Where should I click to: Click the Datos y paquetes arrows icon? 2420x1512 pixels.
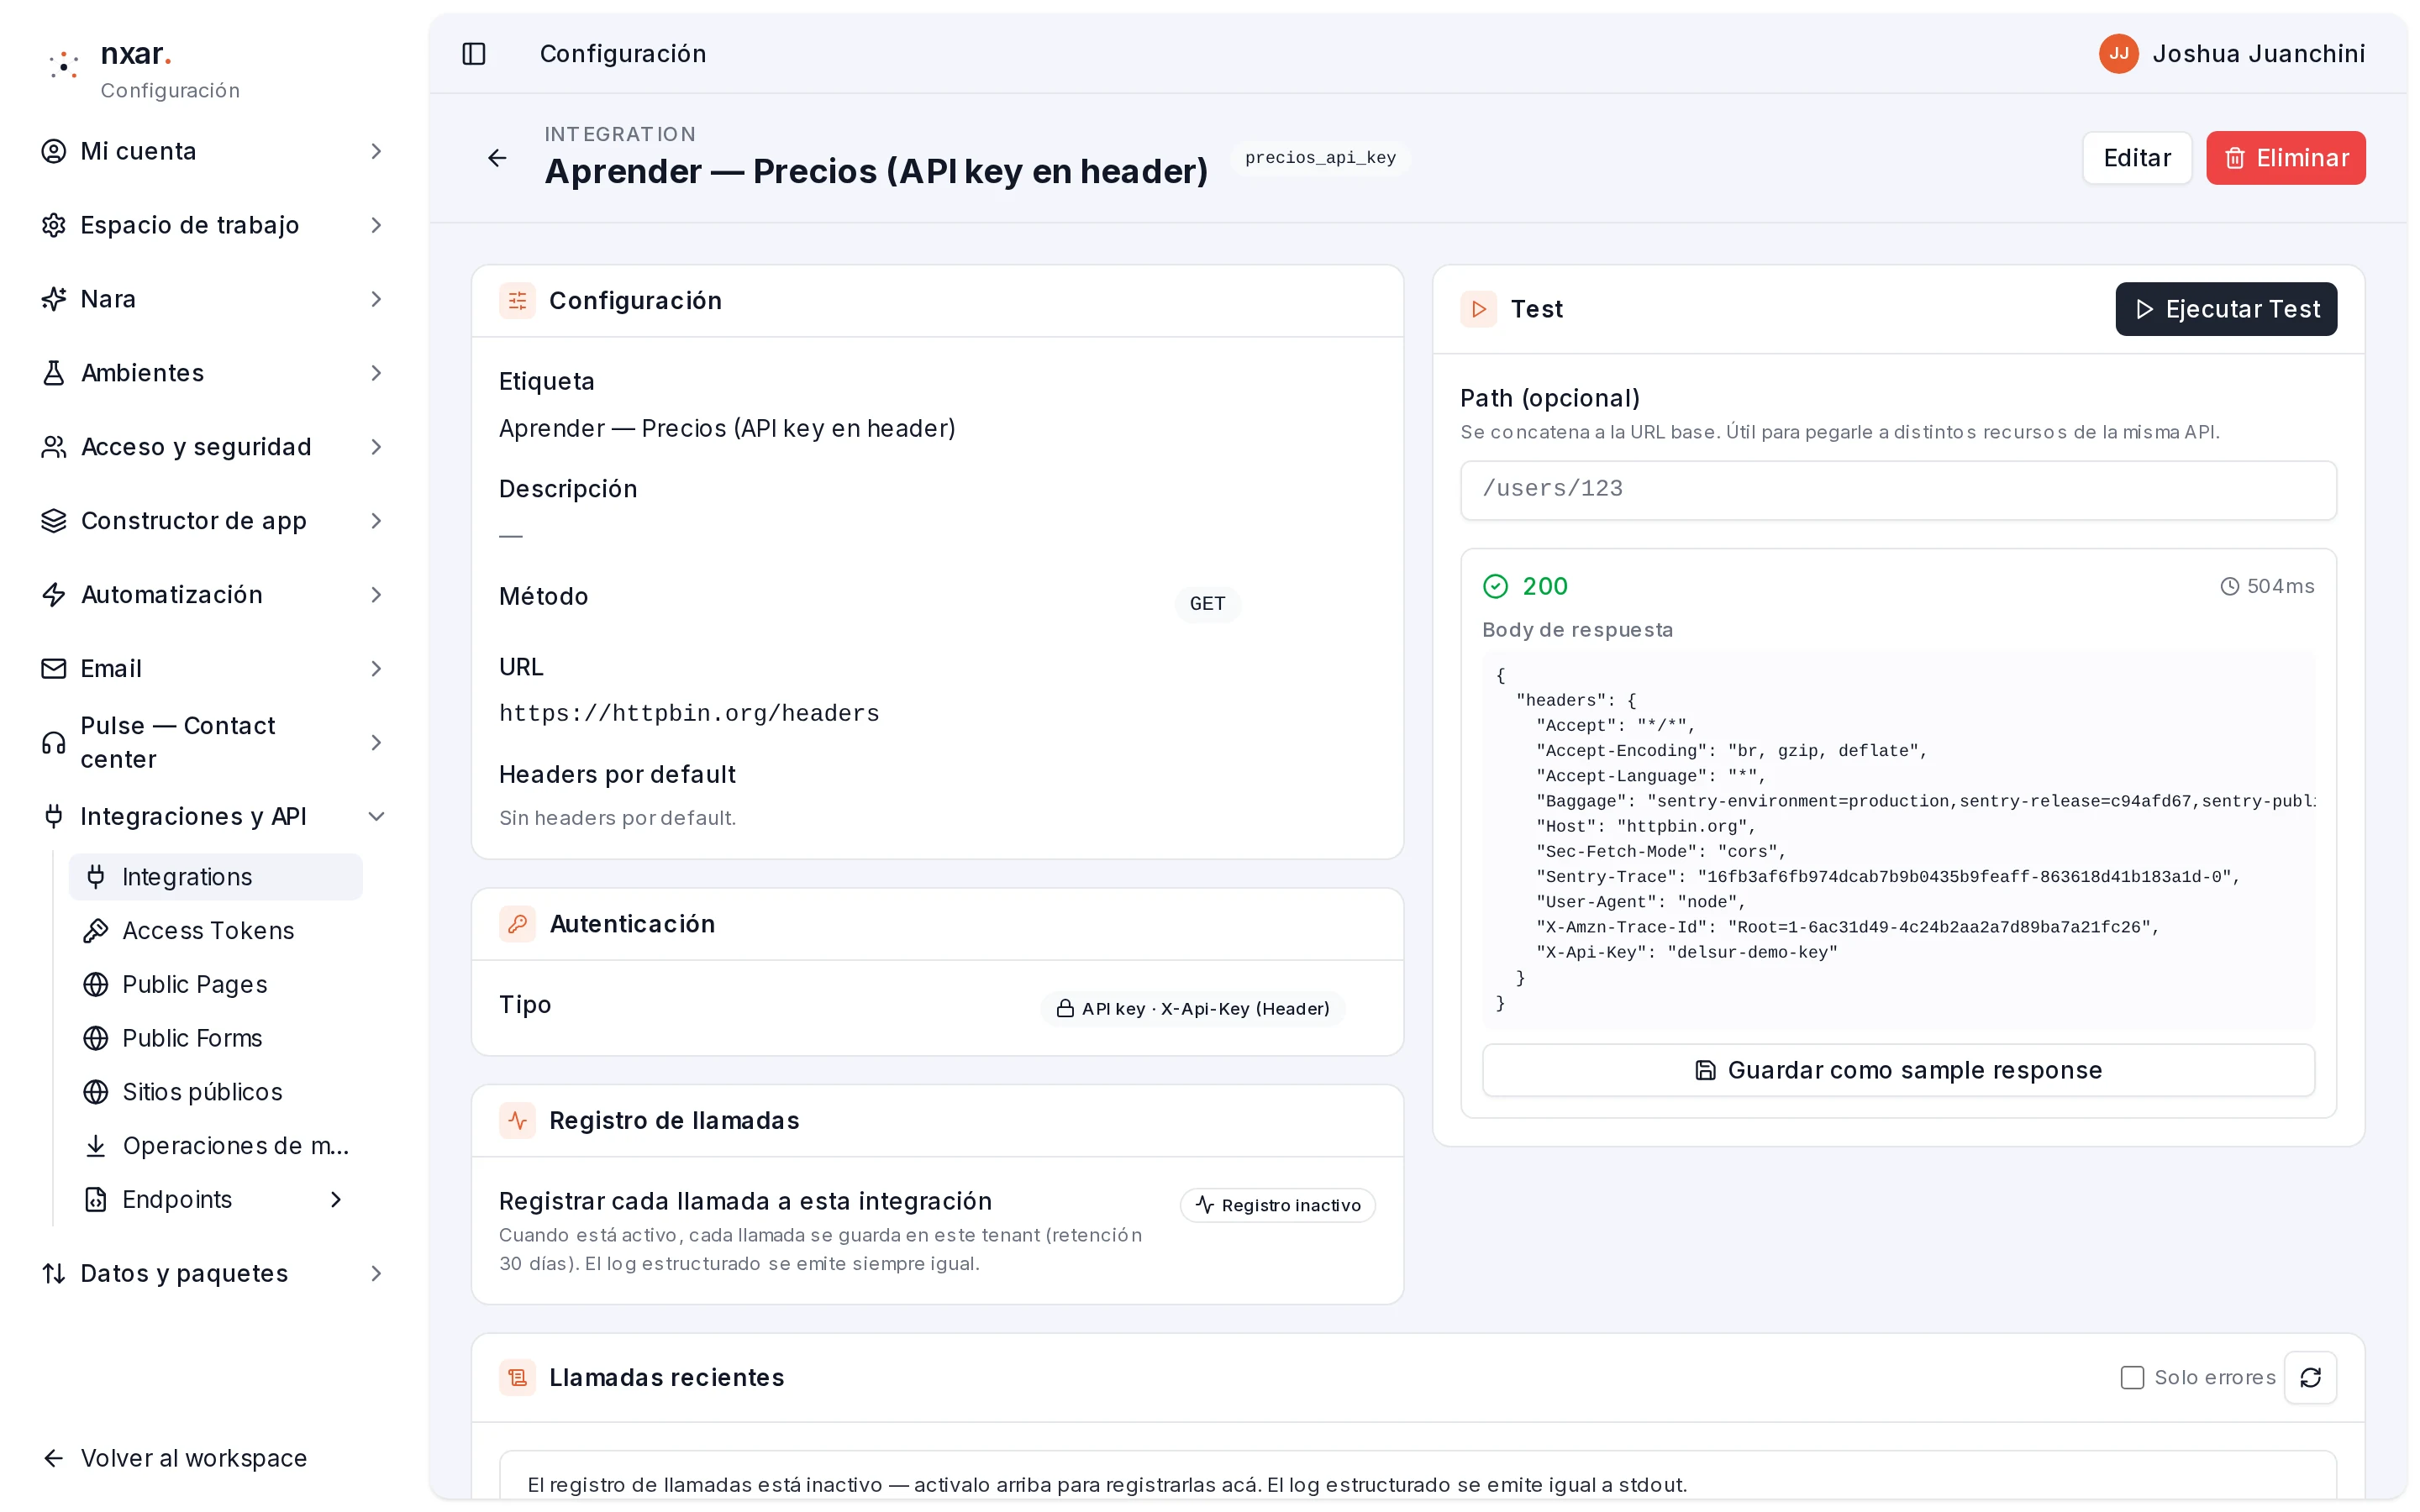click(54, 1274)
